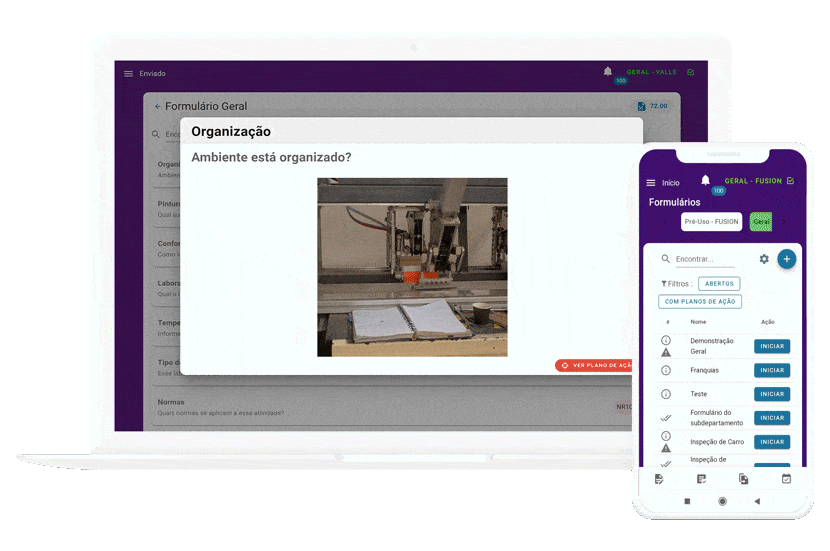Toggle the COM PLANOS DE AÇÃO filter
The height and width of the screenshot is (551, 830).
pyautogui.click(x=700, y=302)
